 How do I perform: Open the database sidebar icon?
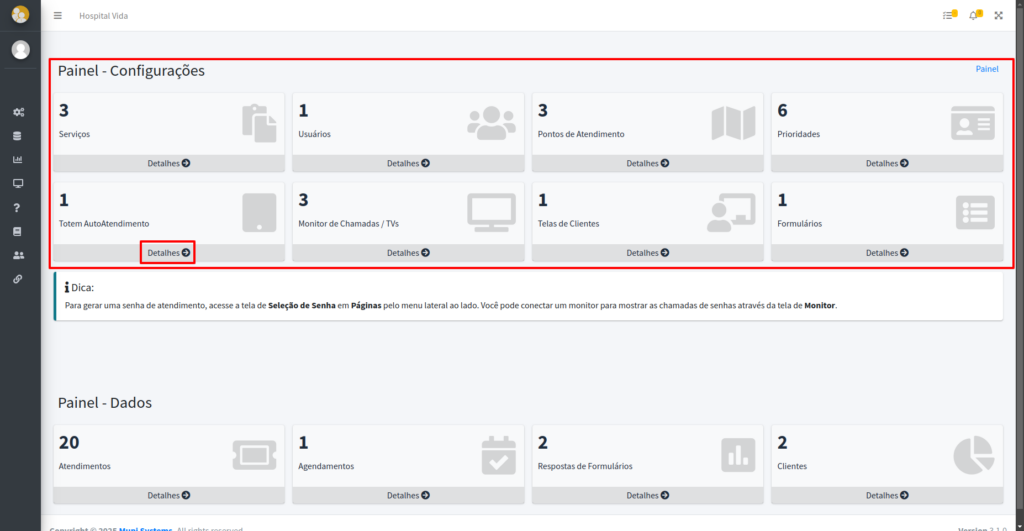pos(18,136)
